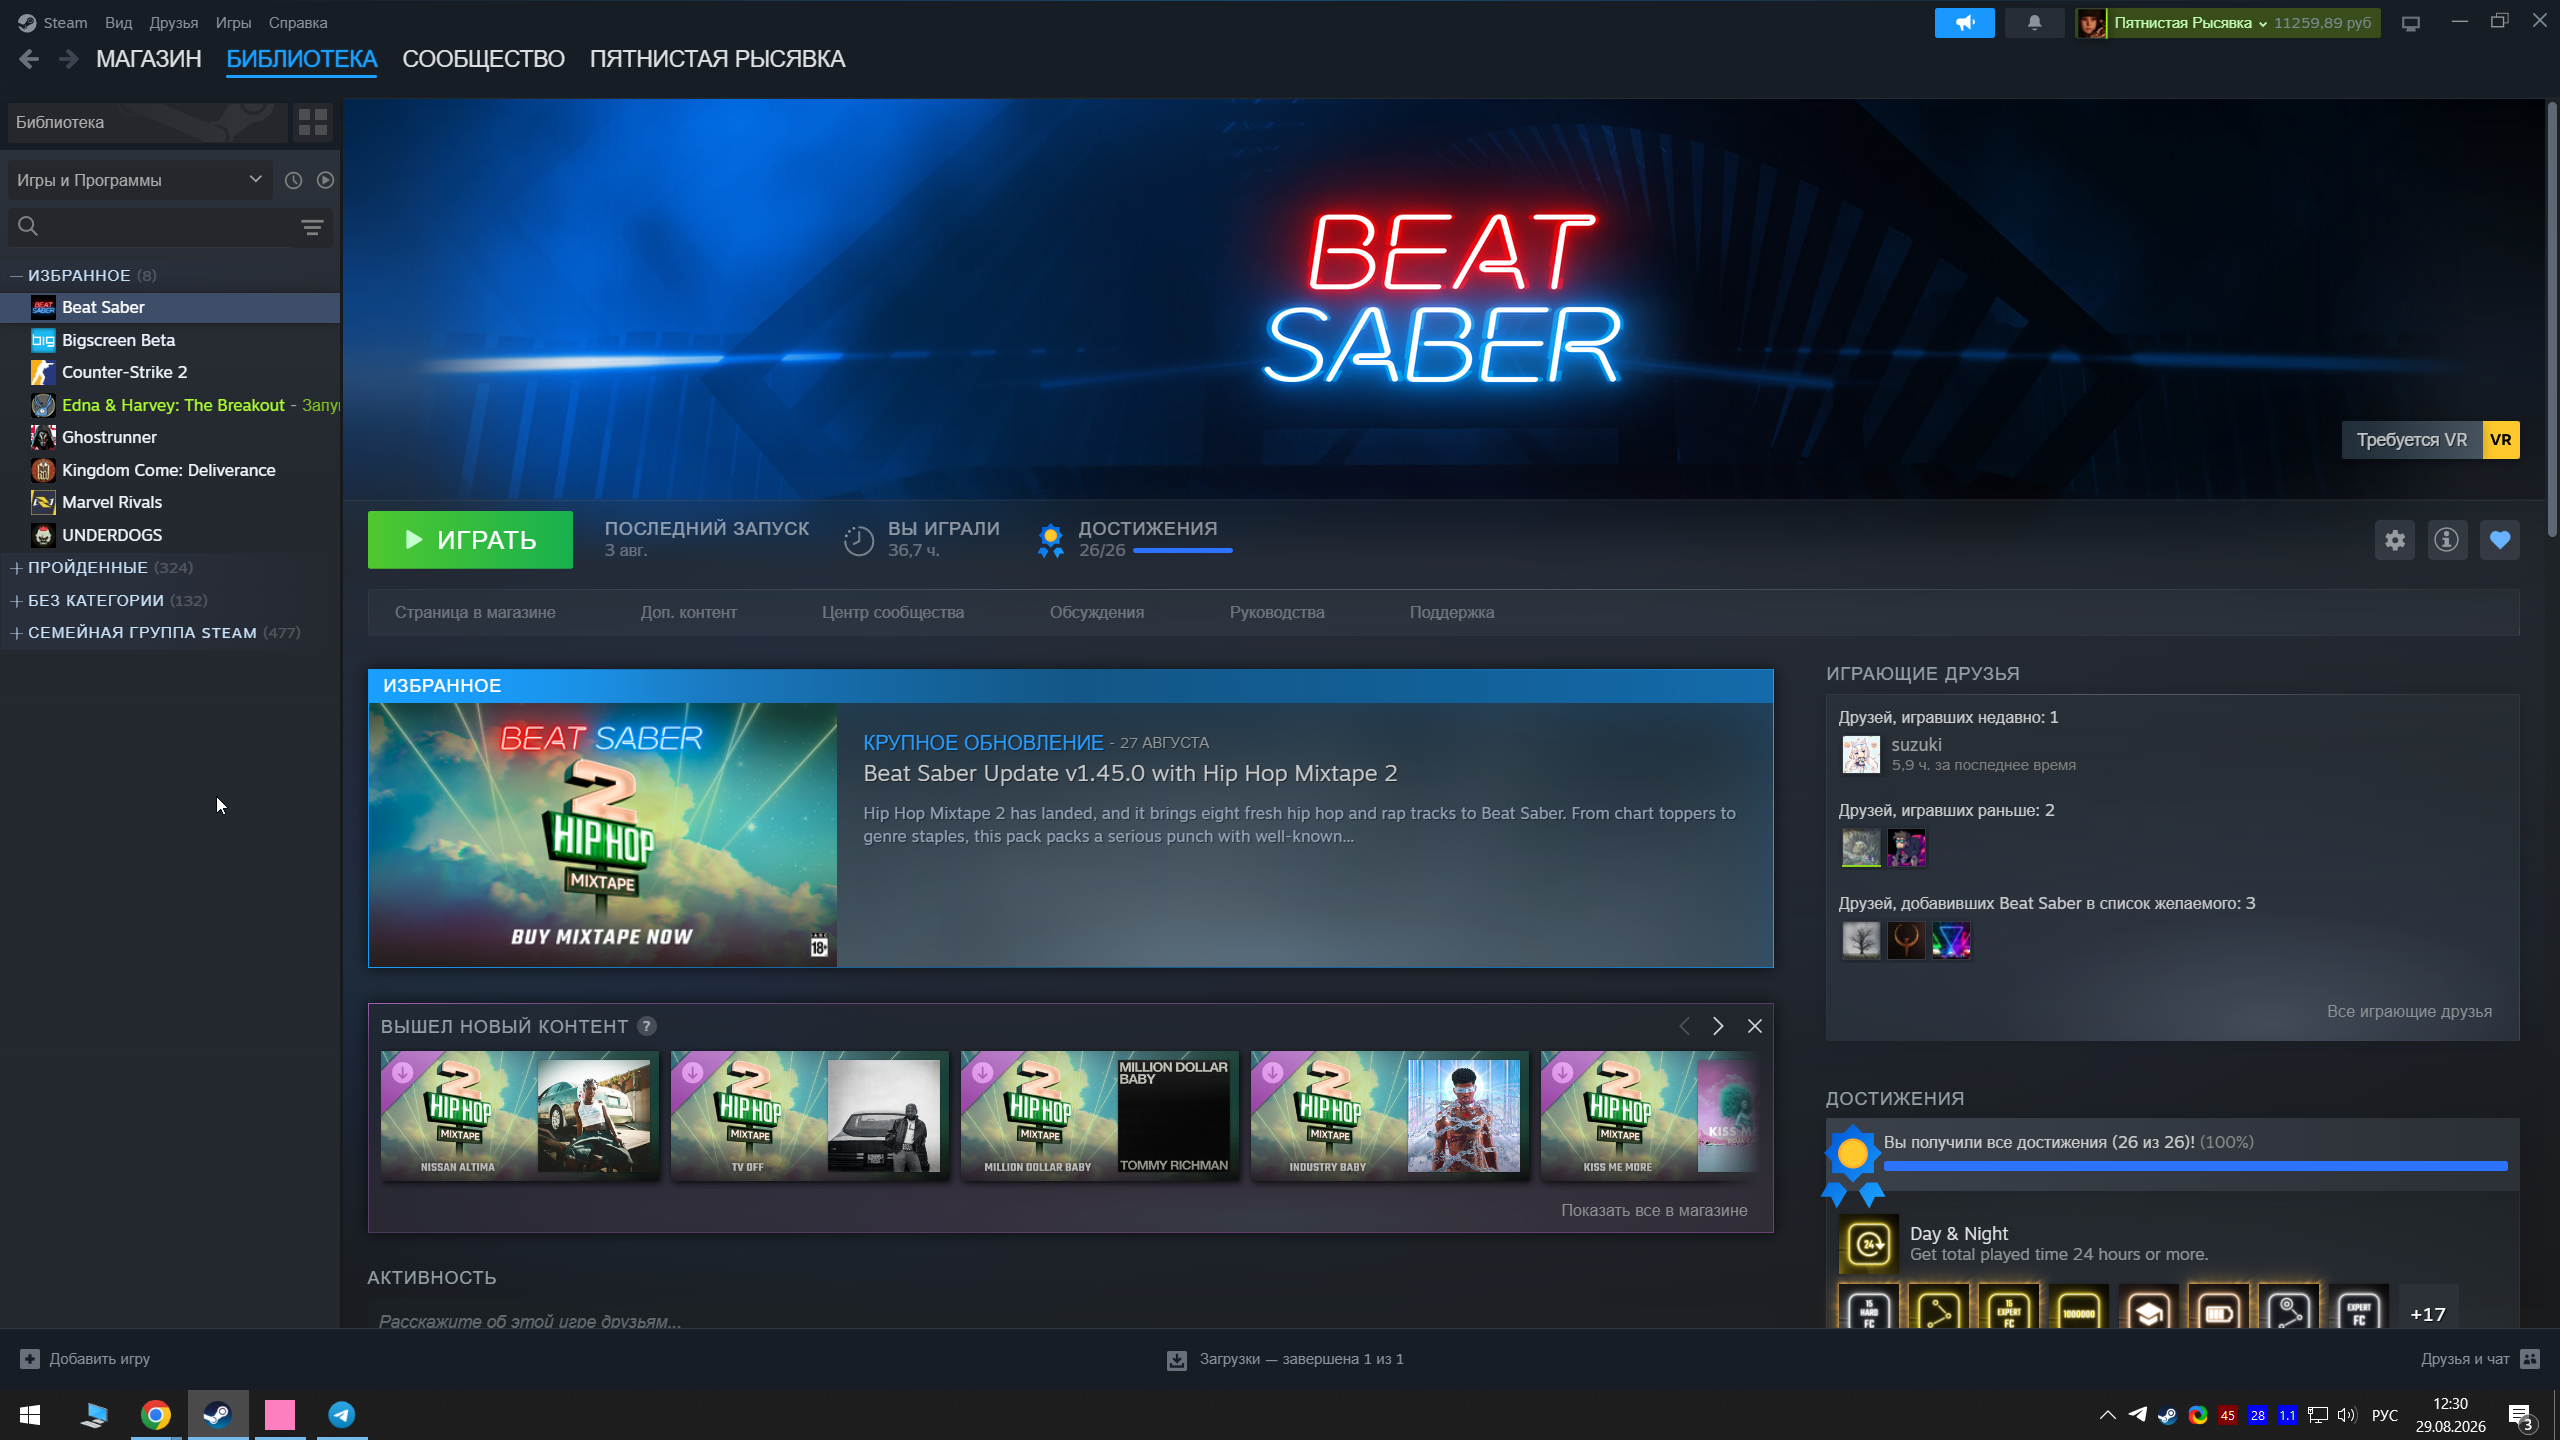Show previous new content items

pos(1684,1026)
